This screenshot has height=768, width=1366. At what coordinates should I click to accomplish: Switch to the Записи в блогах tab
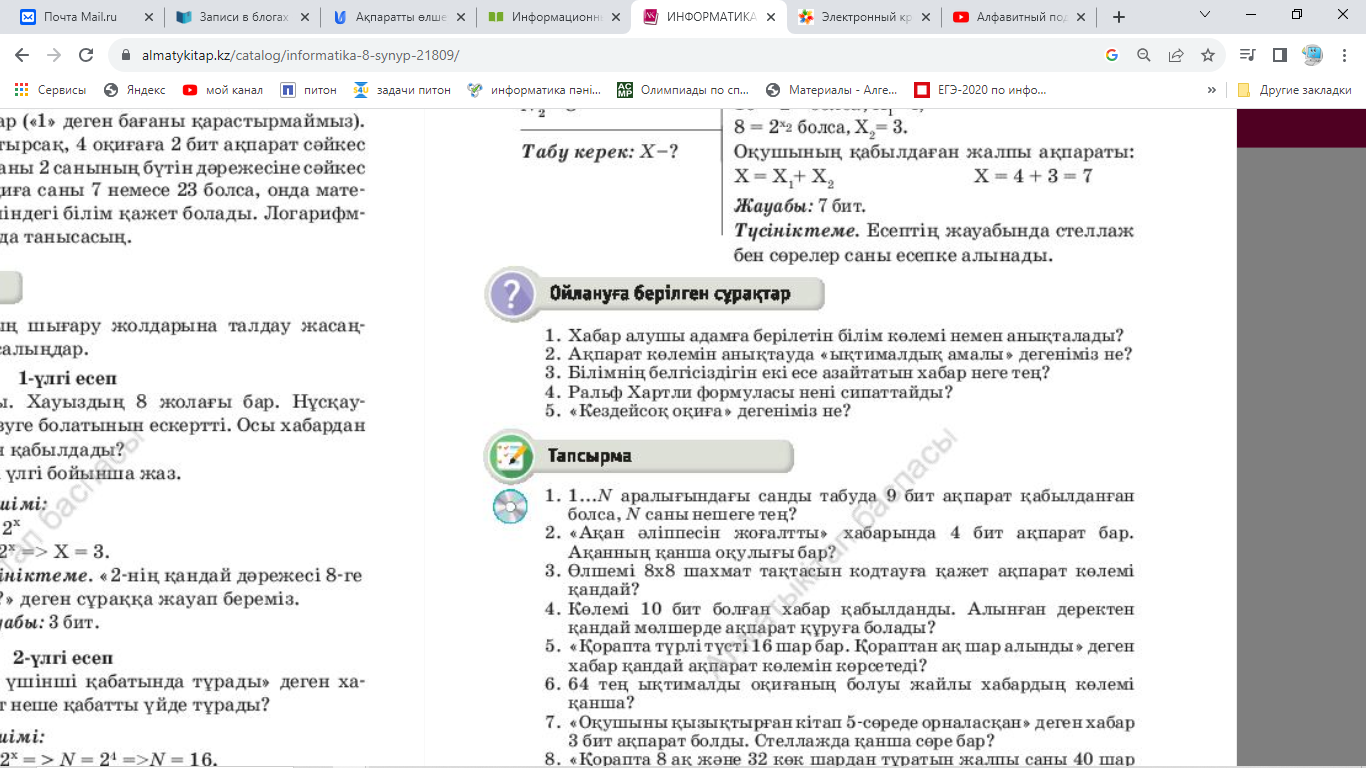tap(231, 17)
